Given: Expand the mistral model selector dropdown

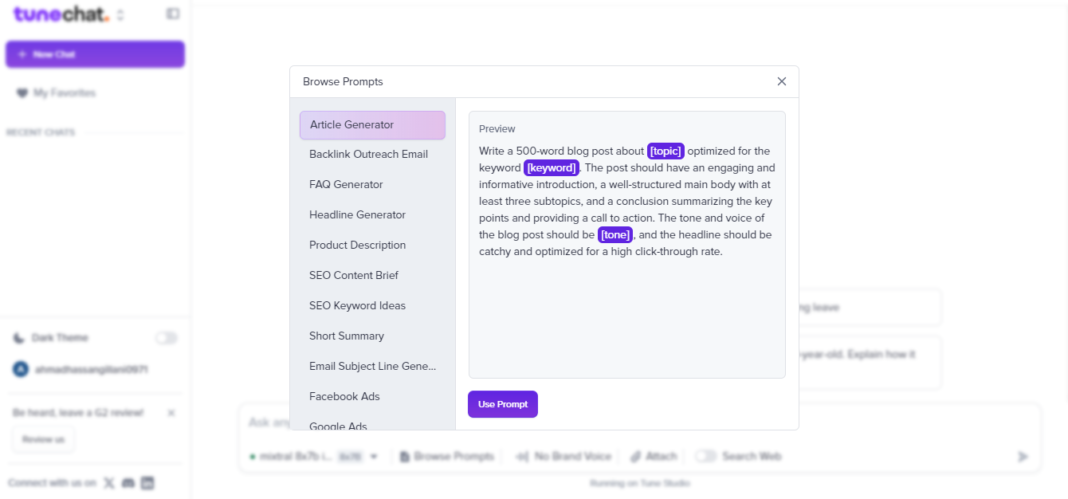Looking at the screenshot, I should tap(374, 456).
